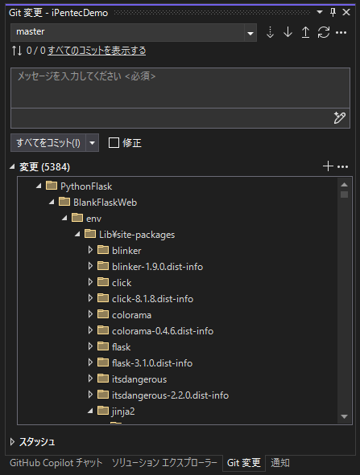Expand the itsdangerous-2.2.0.dist-info node
This screenshot has width=360, height=475.
90,394
